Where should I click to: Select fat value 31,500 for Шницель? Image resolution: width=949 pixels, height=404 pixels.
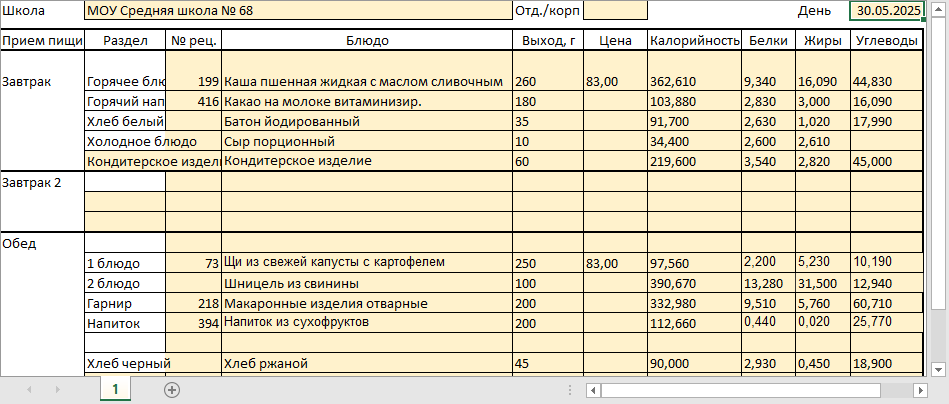[823, 283]
